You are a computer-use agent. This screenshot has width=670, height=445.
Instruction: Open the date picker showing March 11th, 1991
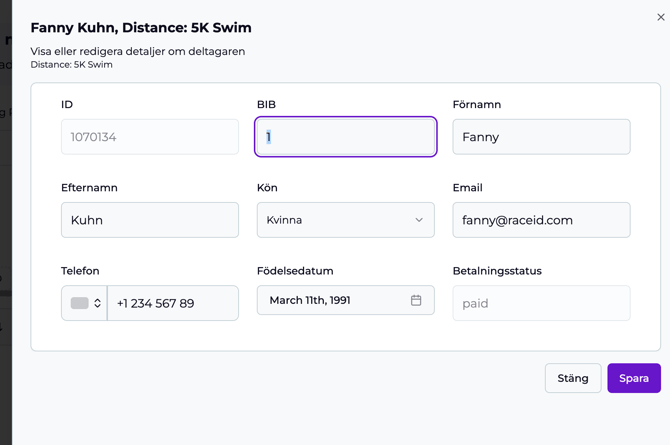[x=335, y=300]
